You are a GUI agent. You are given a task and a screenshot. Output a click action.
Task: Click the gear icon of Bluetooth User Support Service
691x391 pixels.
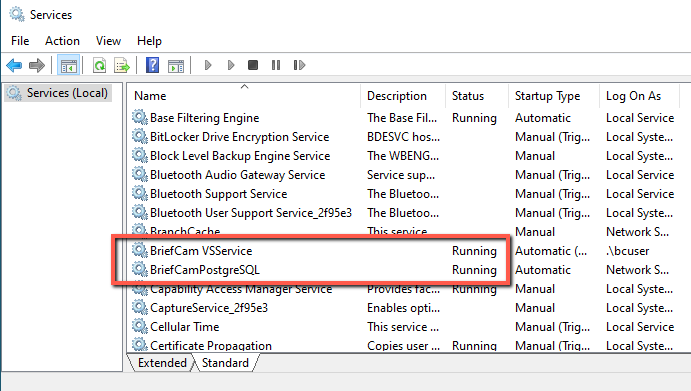pos(140,212)
